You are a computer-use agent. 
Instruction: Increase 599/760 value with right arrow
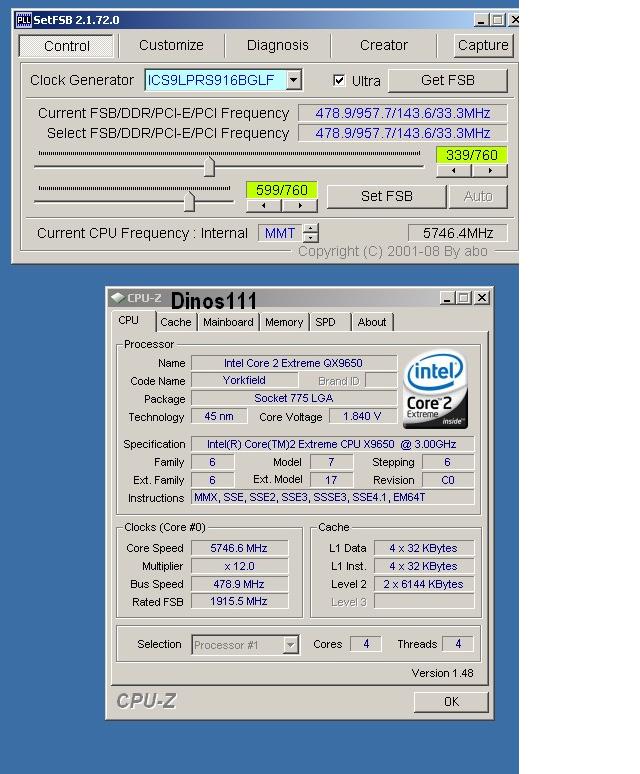tap(300, 205)
